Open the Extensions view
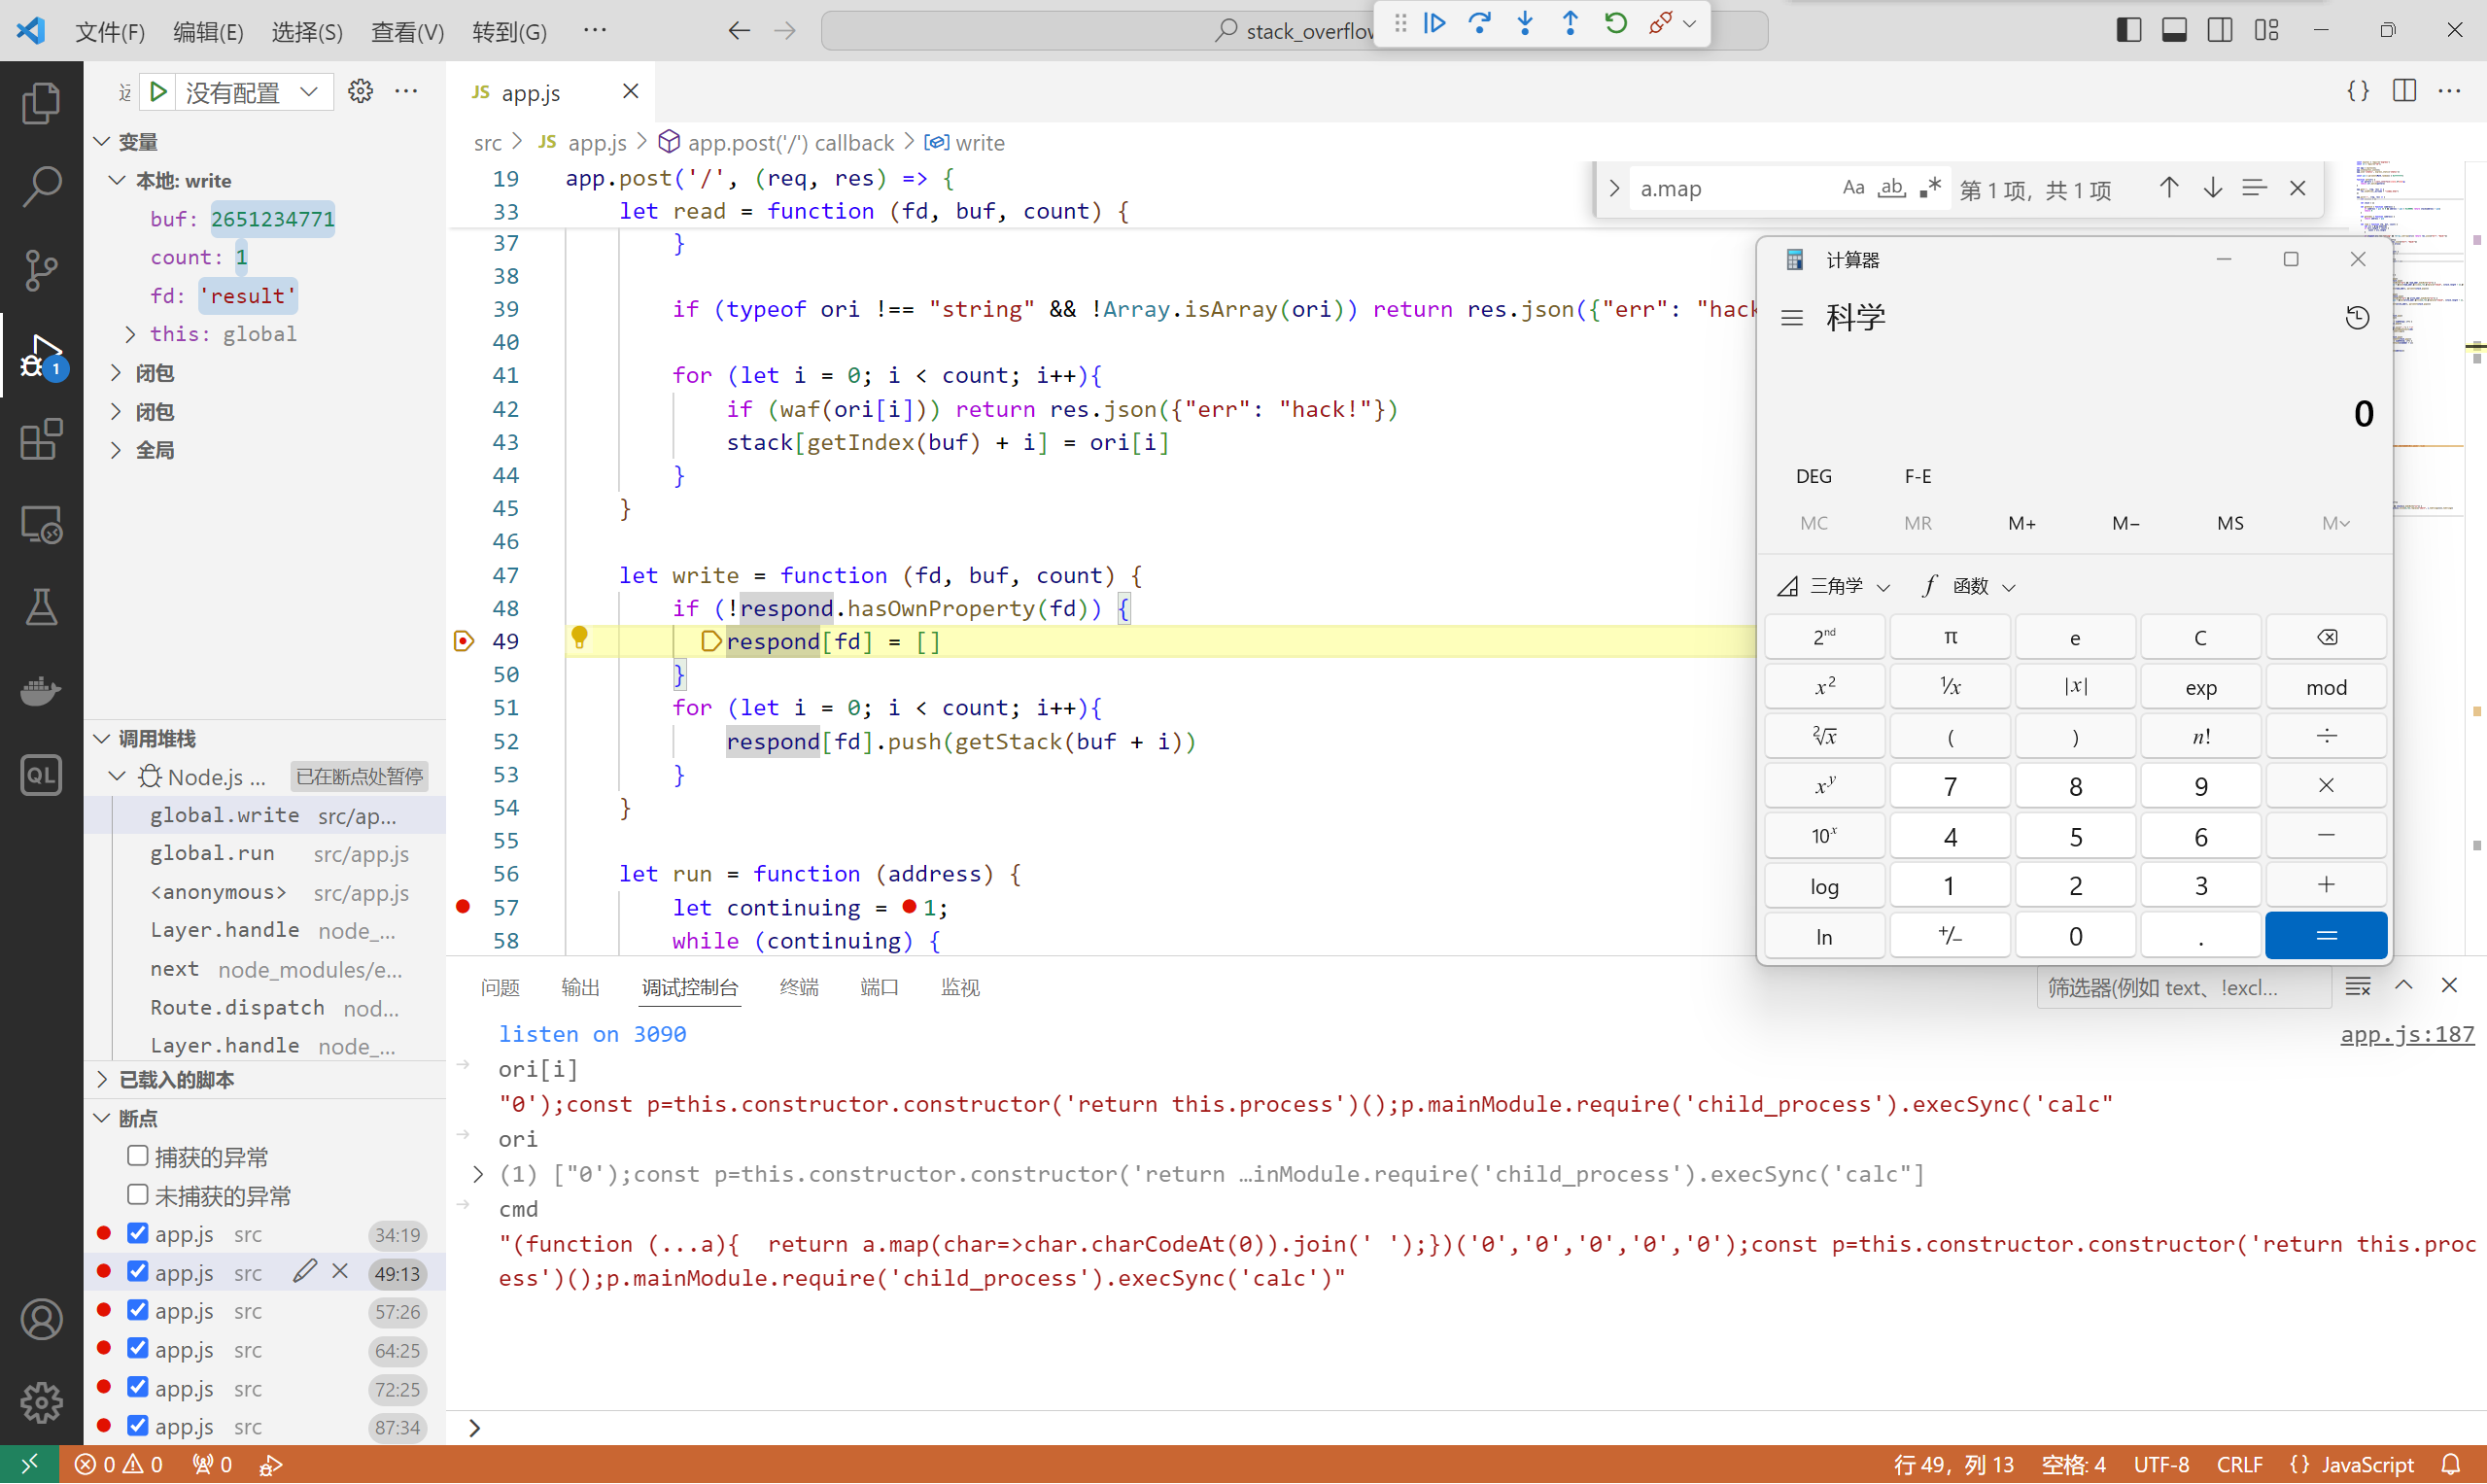The width and height of the screenshot is (2487, 1484). click(x=41, y=439)
